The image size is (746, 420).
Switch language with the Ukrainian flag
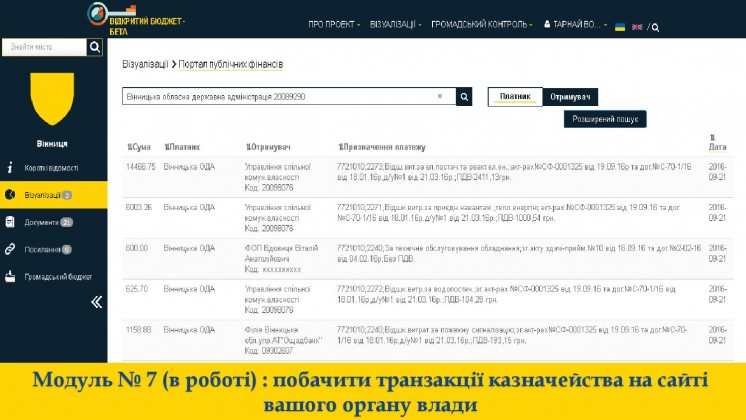[x=620, y=27]
